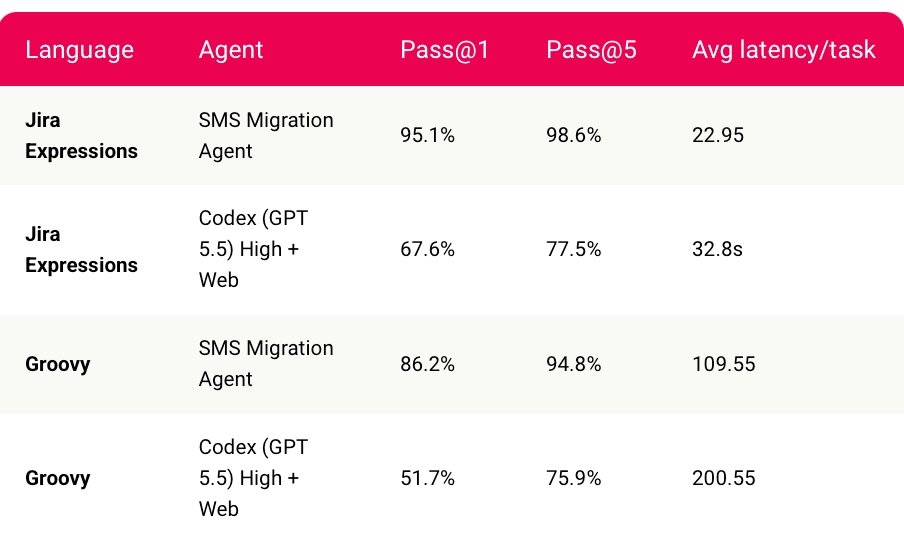Click the 94.8% Pass@5 value

(574, 364)
